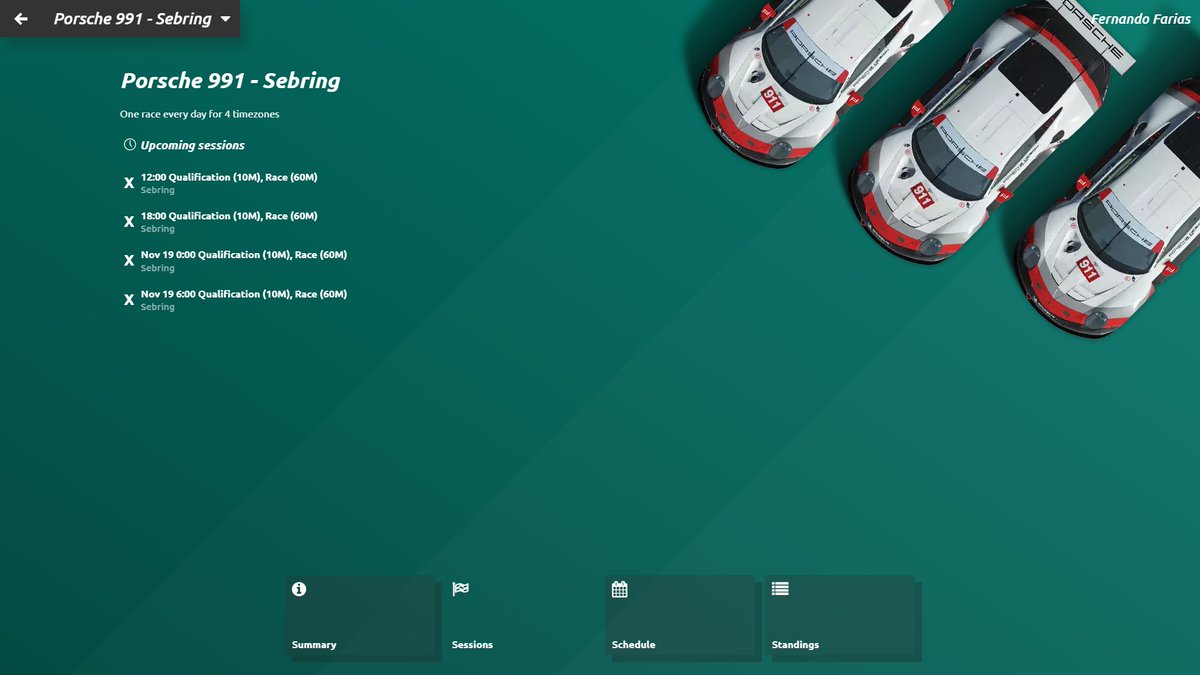
Task: Click the Sessions flag icon
Action: point(460,589)
